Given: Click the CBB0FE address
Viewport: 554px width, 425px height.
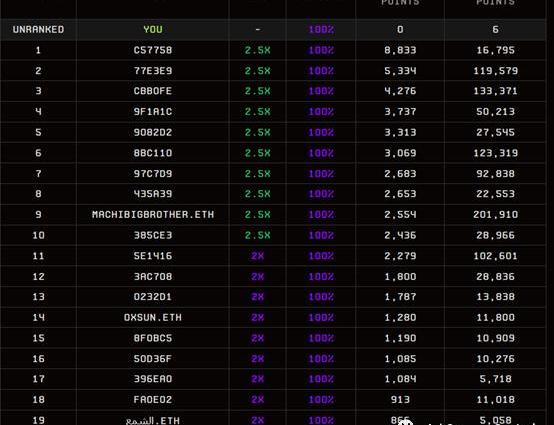Looking at the screenshot, I should click(153, 91).
